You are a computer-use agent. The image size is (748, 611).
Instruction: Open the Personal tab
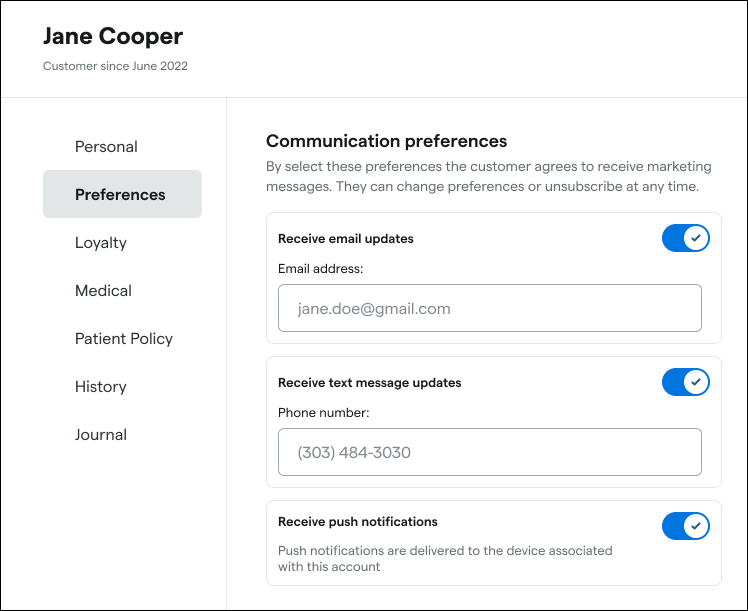click(x=106, y=147)
